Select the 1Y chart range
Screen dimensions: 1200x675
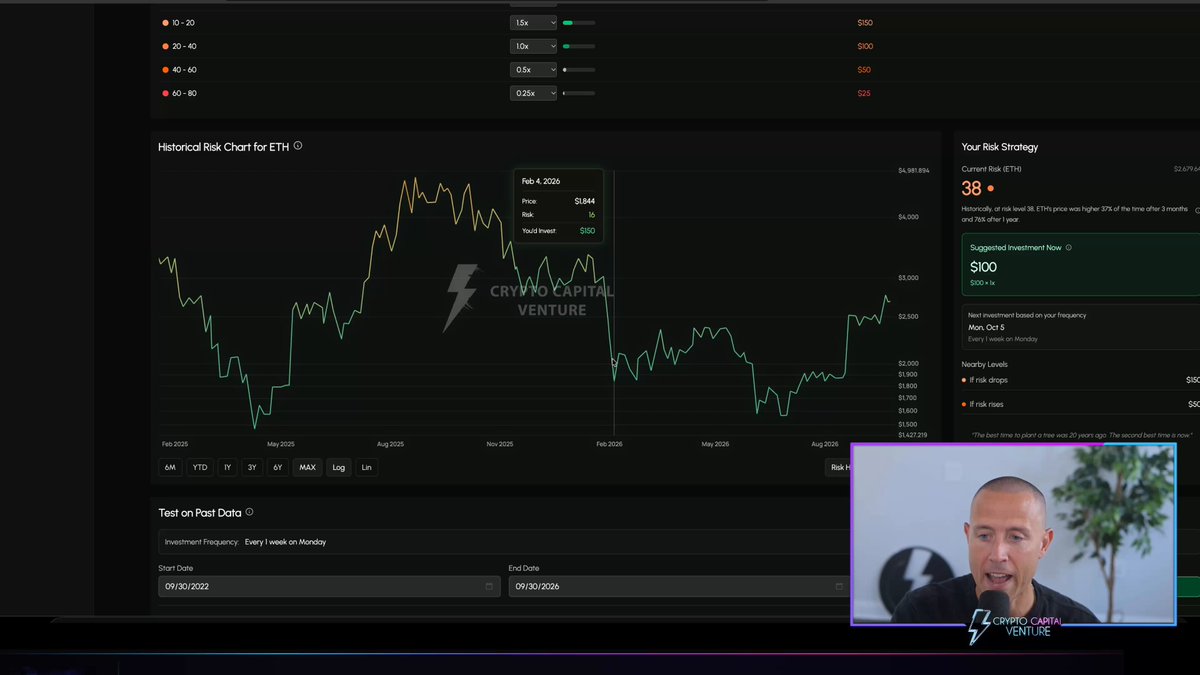(x=228, y=467)
